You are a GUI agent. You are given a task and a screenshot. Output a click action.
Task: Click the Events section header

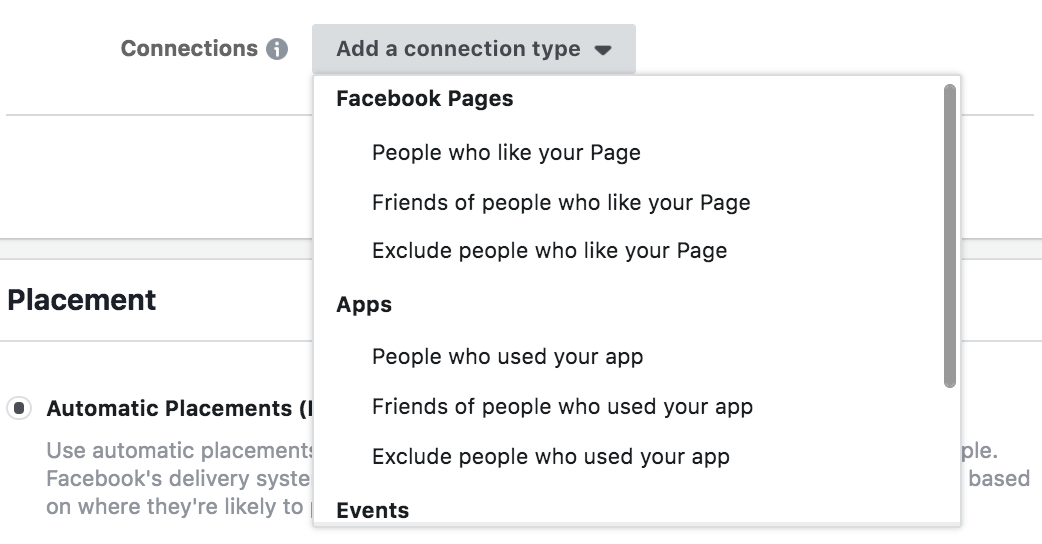pos(373,510)
